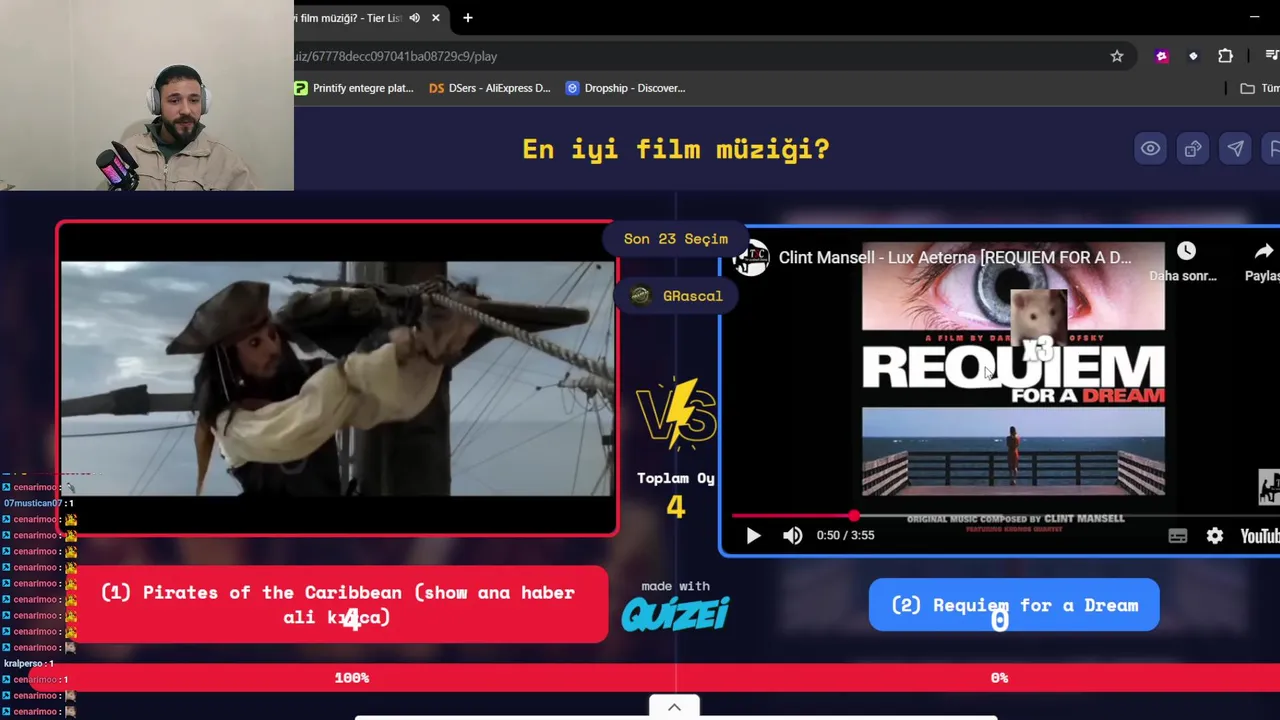
Task: Close the Tier List browser tab
Action: [436, 18]
